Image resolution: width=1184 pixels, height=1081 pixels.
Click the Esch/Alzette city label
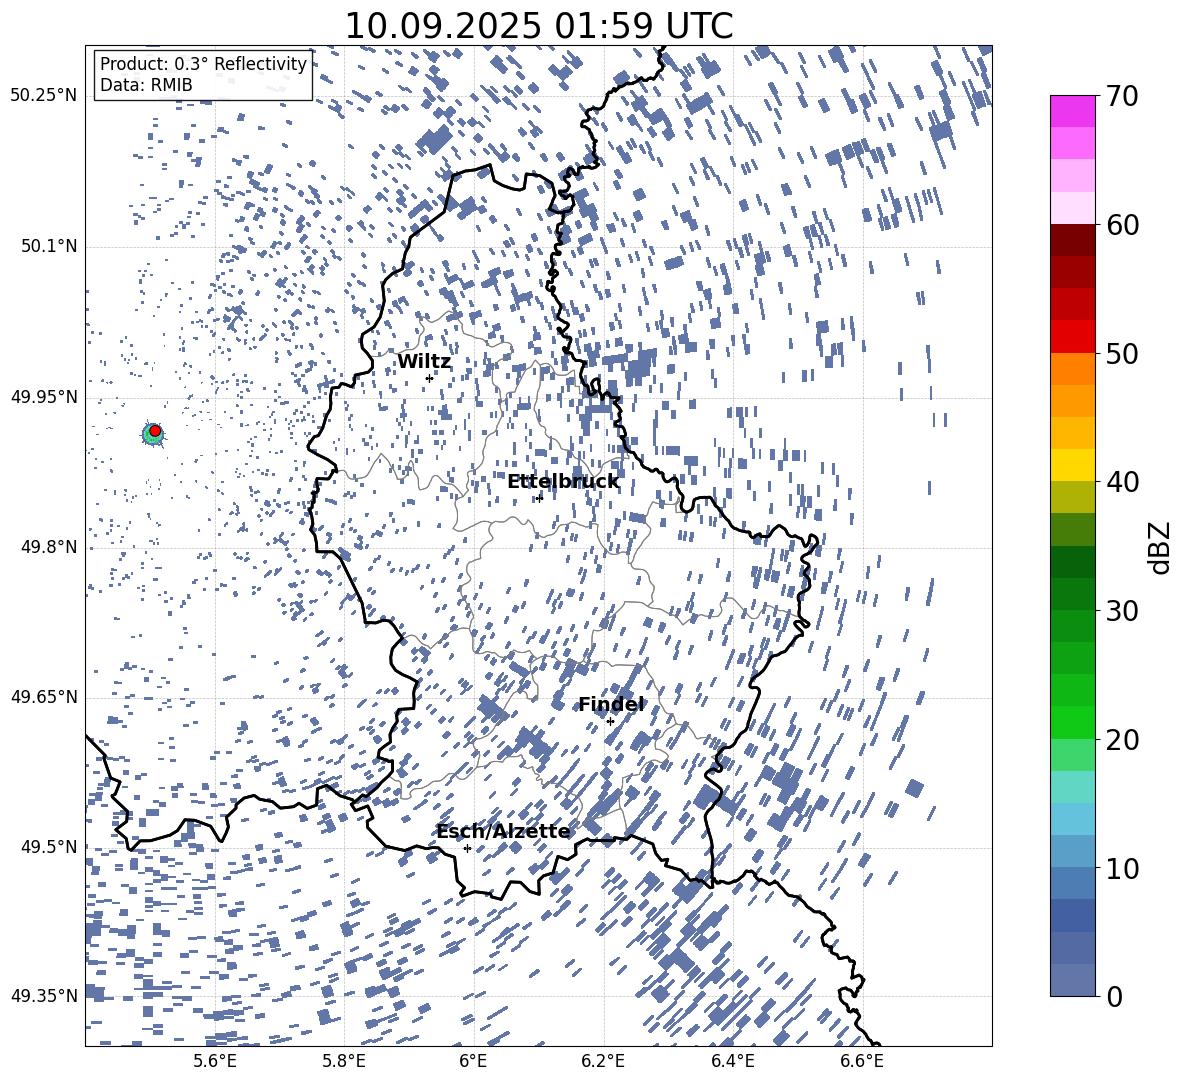(503, 831)
